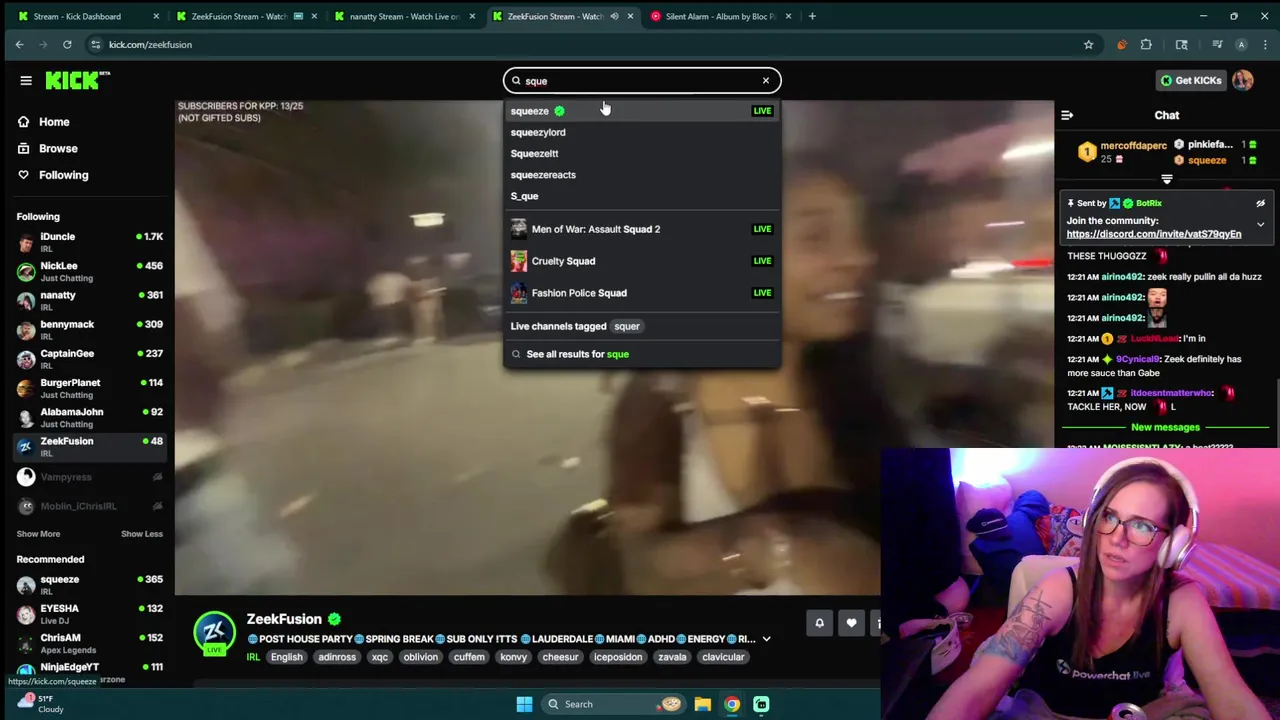Open iDuncle followed channel
Screen dimensions: 1280x720
(x=88, y=242)
